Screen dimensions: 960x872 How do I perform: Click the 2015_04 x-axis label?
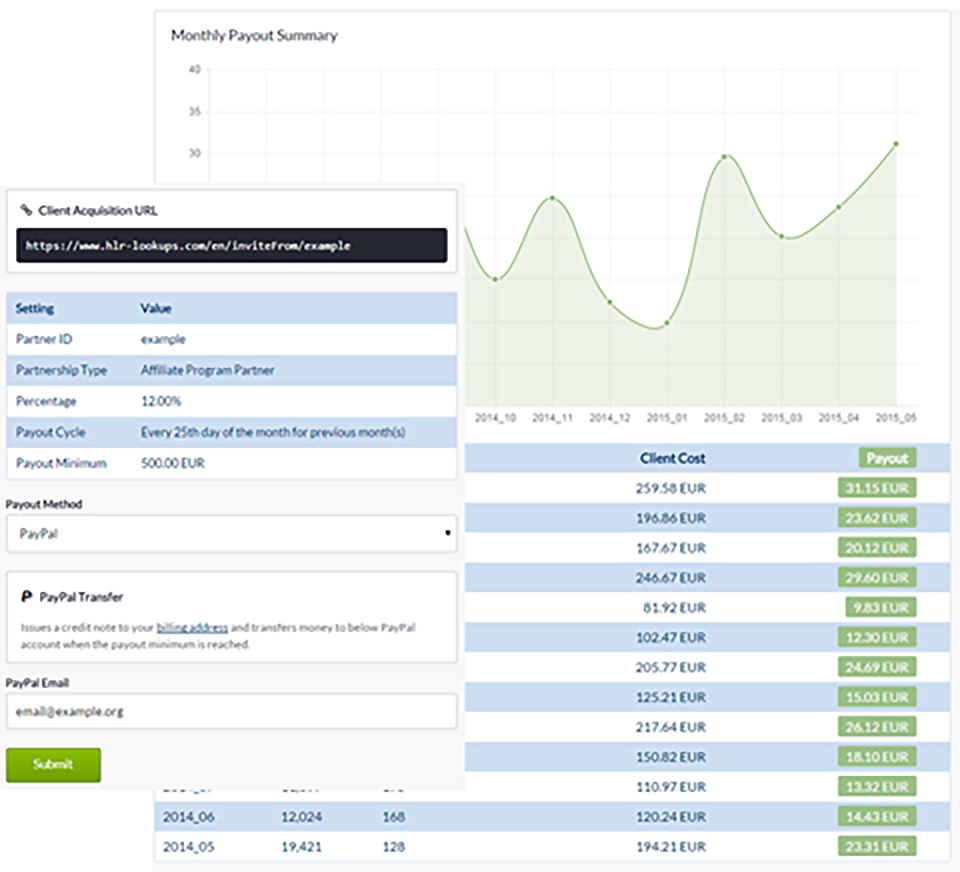point(839,418)
